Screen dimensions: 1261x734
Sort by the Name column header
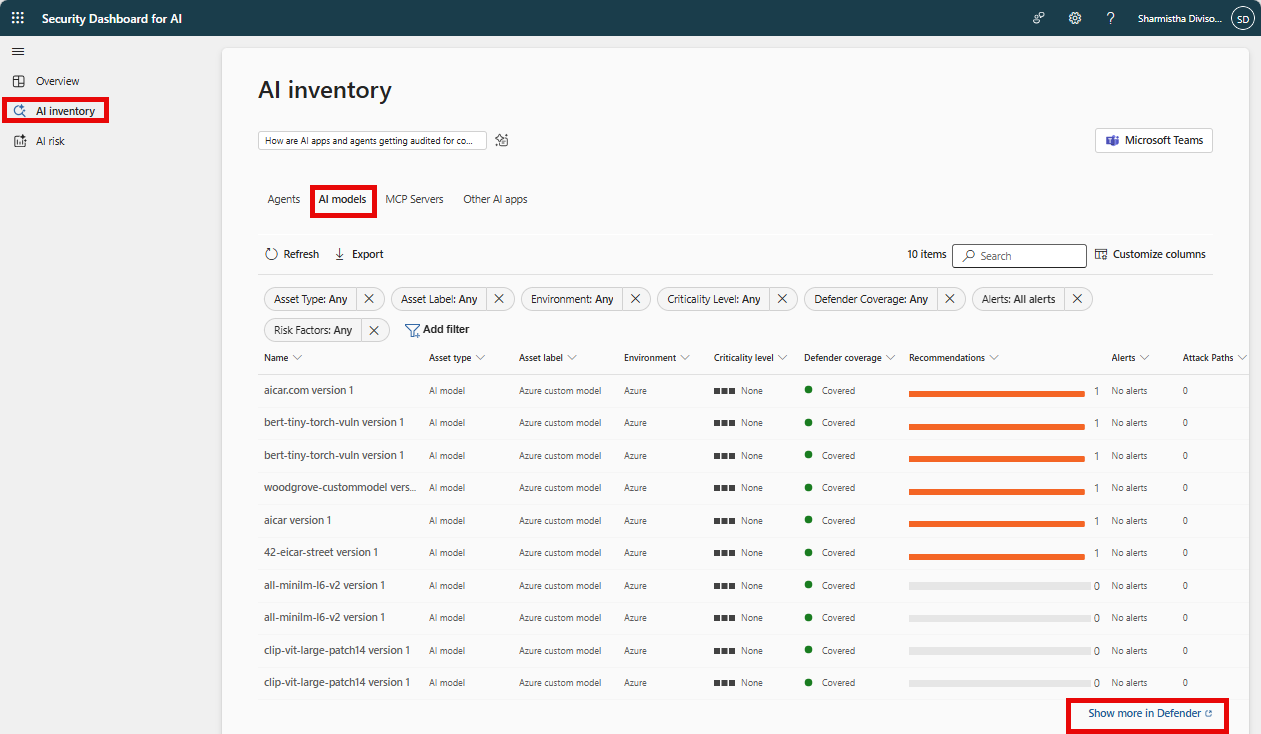tap(283, 358)
